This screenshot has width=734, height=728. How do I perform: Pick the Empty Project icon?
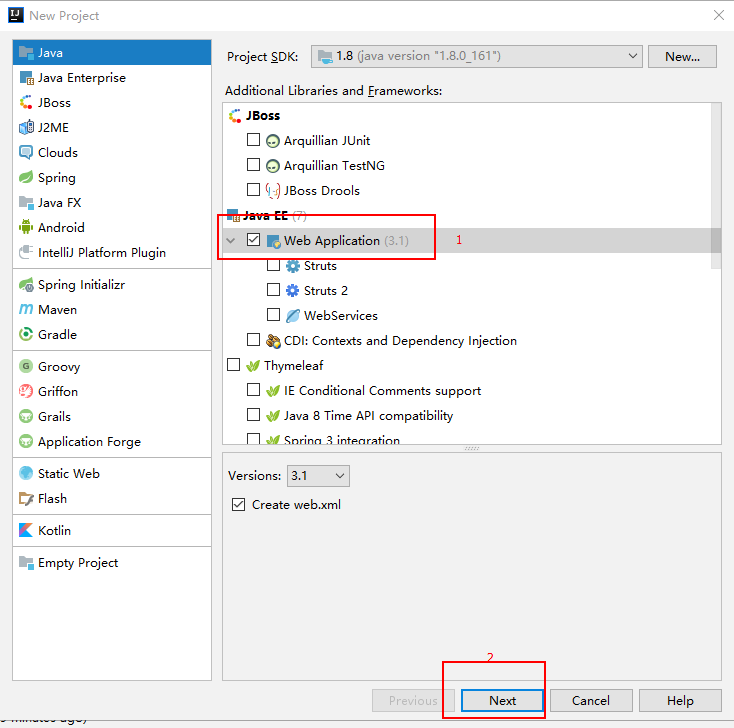coord(26,562)
